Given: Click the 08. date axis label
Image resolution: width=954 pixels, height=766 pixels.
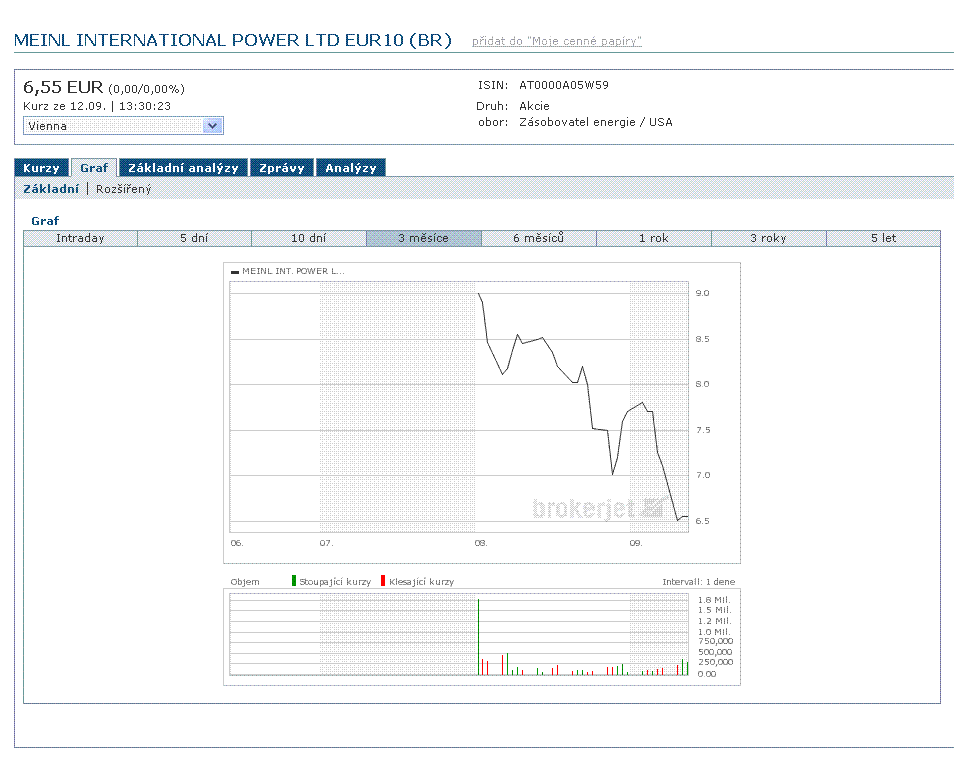Looking at the screenshot, I should 481,543.
